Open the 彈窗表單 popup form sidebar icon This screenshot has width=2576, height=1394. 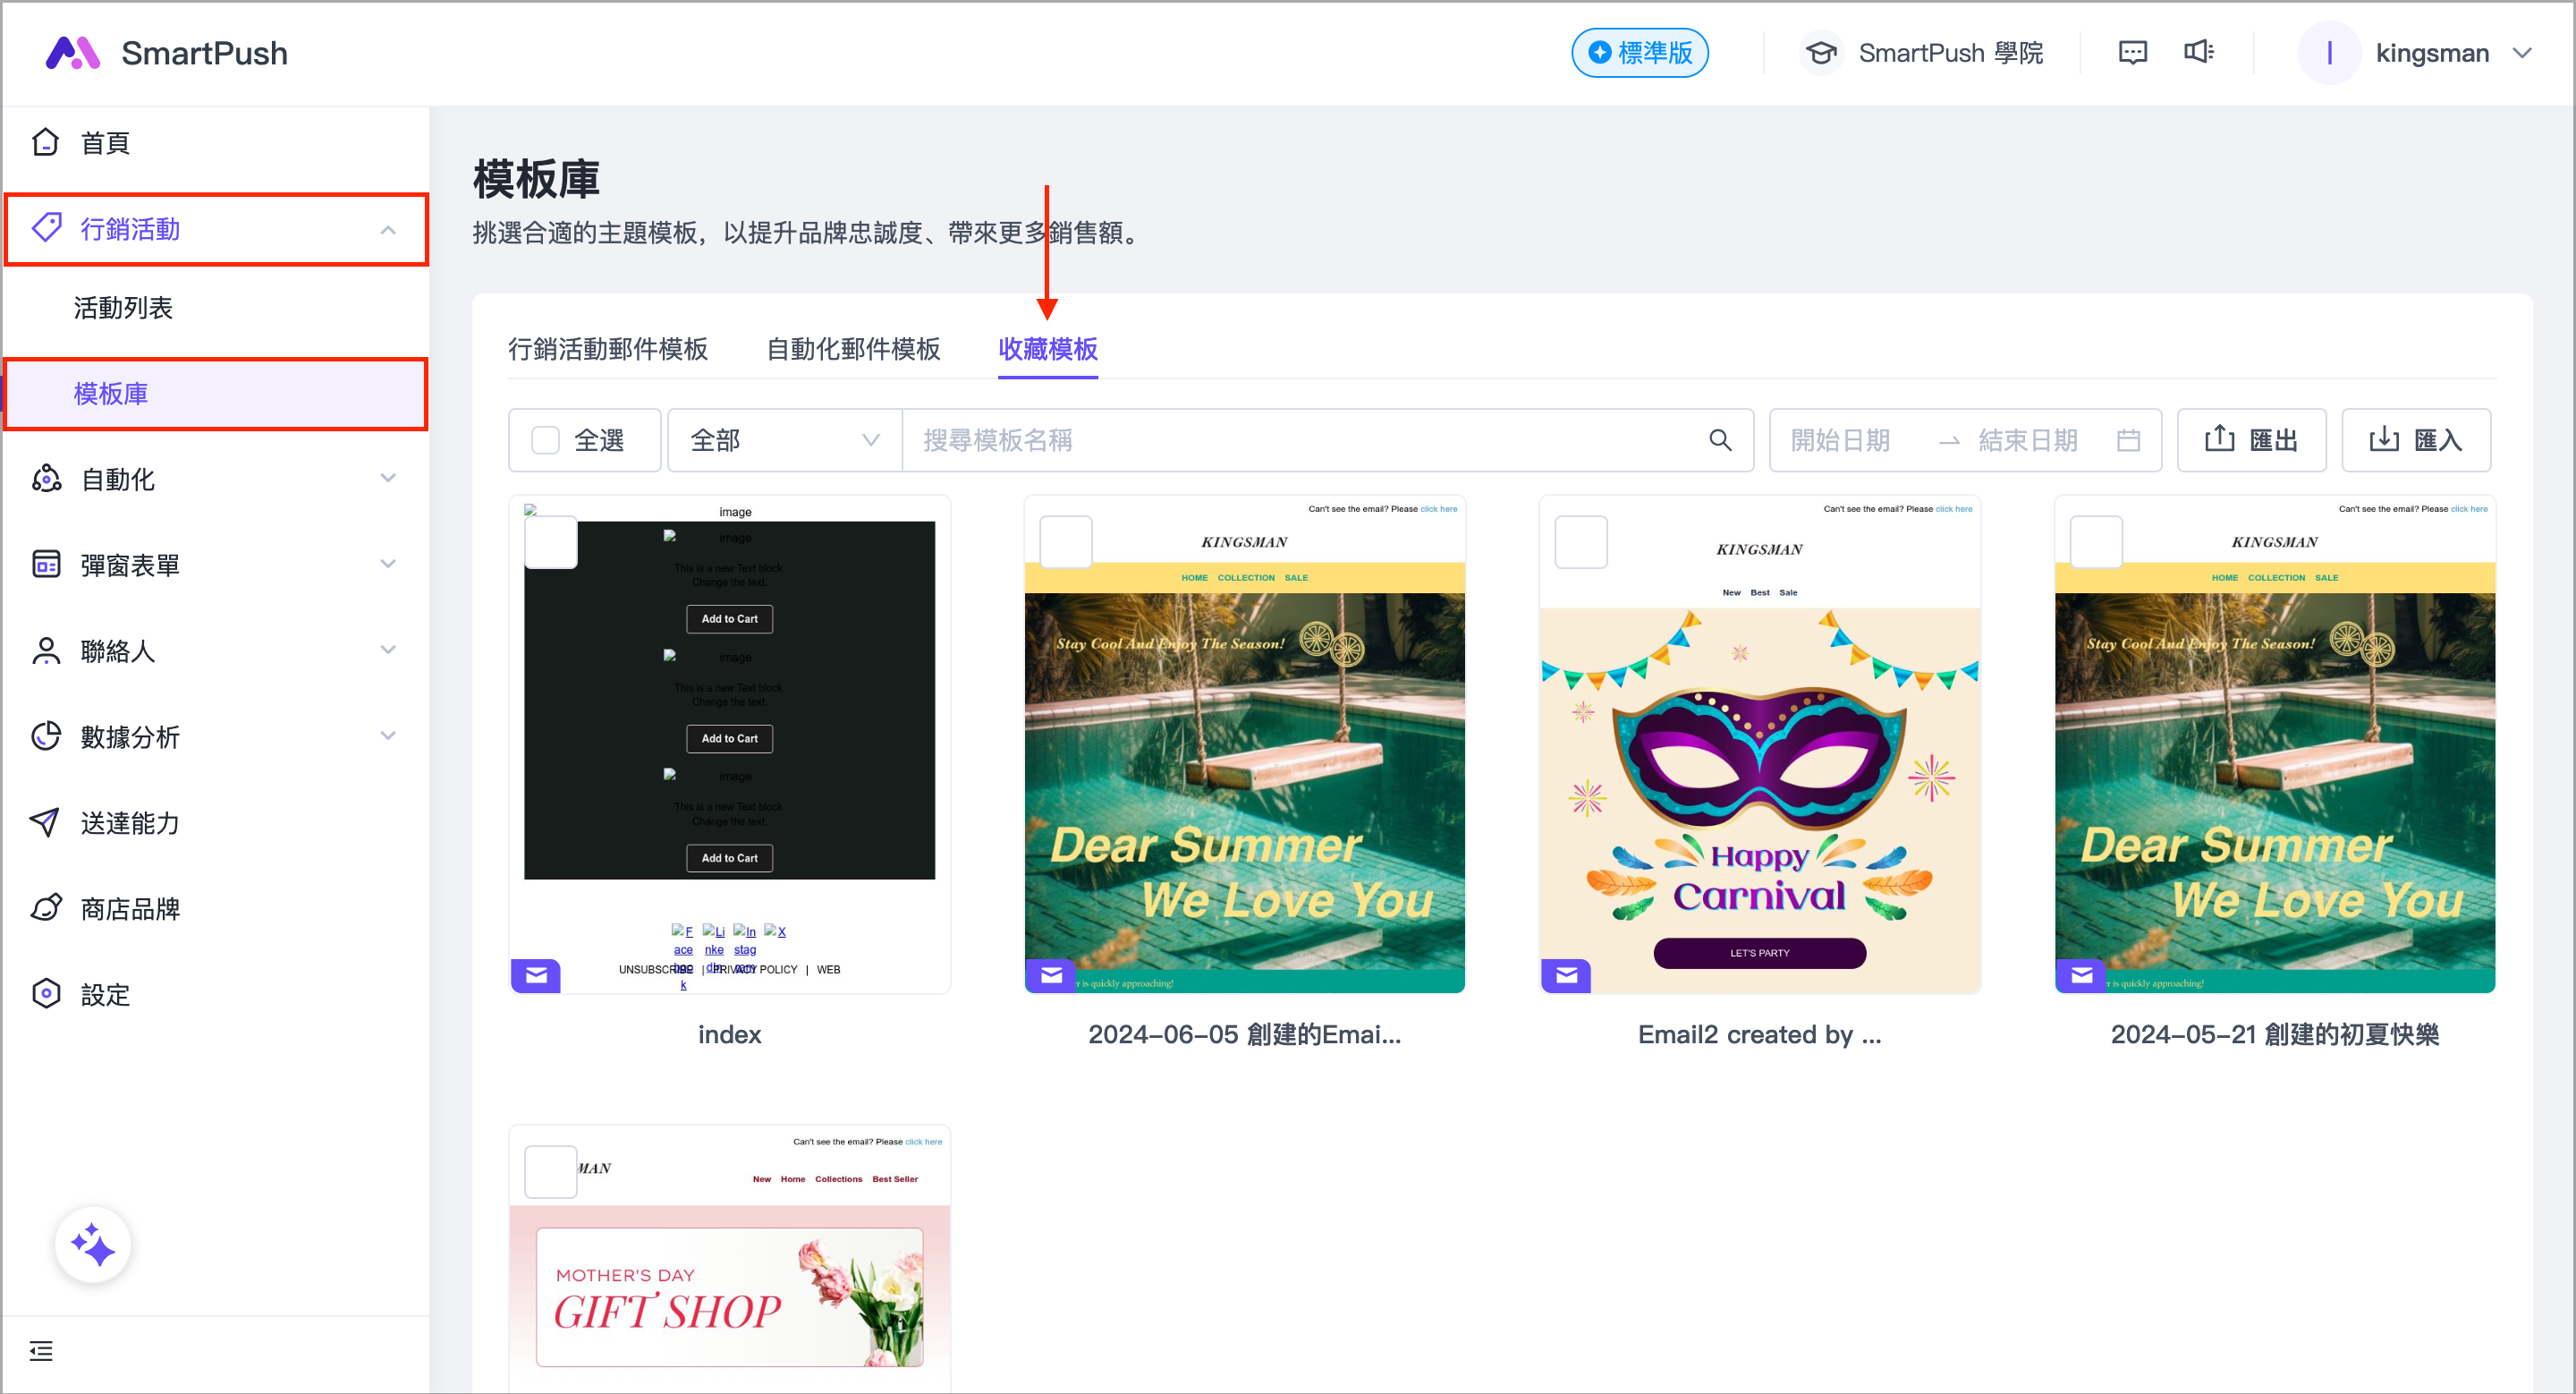[45, 564]
